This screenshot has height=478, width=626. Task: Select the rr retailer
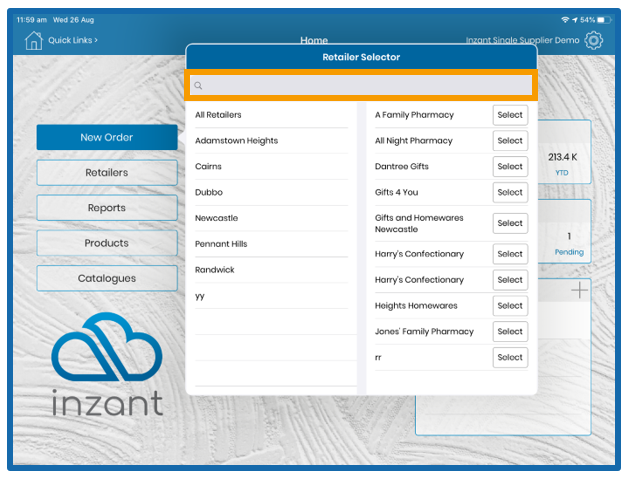tap(510, 357)
